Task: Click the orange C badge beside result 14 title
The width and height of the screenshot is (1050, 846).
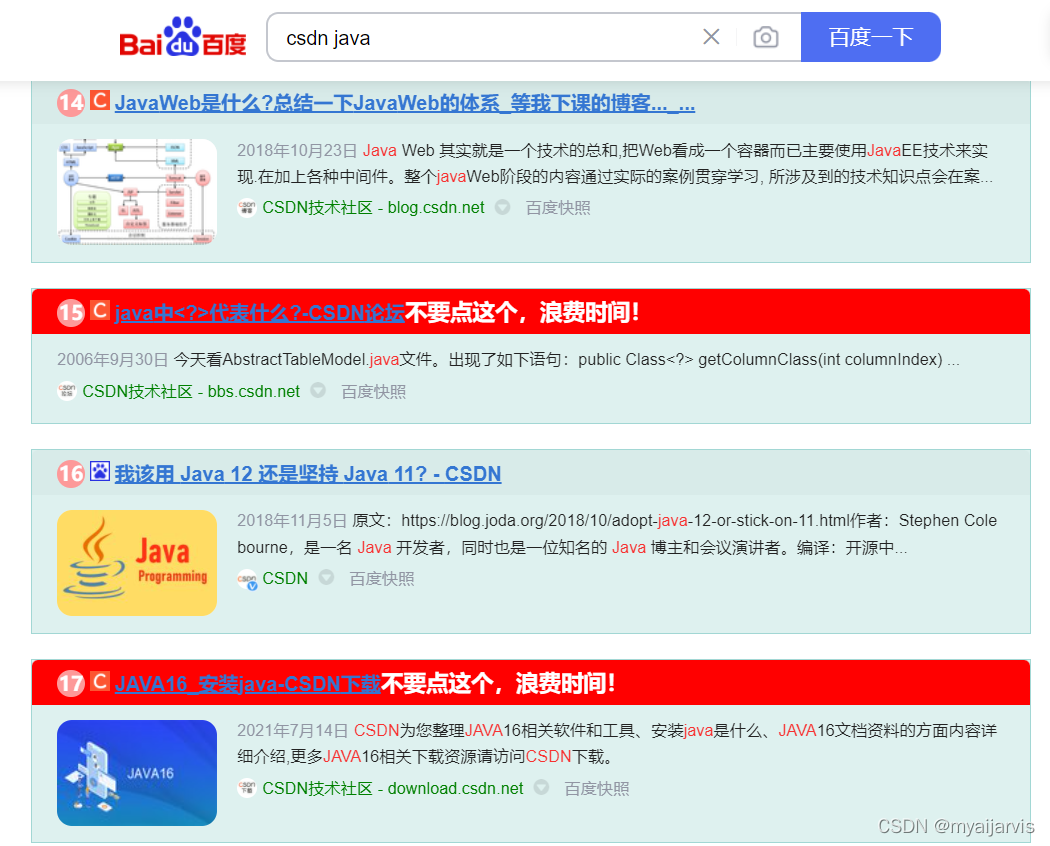Action: click(x=98, y=101)
